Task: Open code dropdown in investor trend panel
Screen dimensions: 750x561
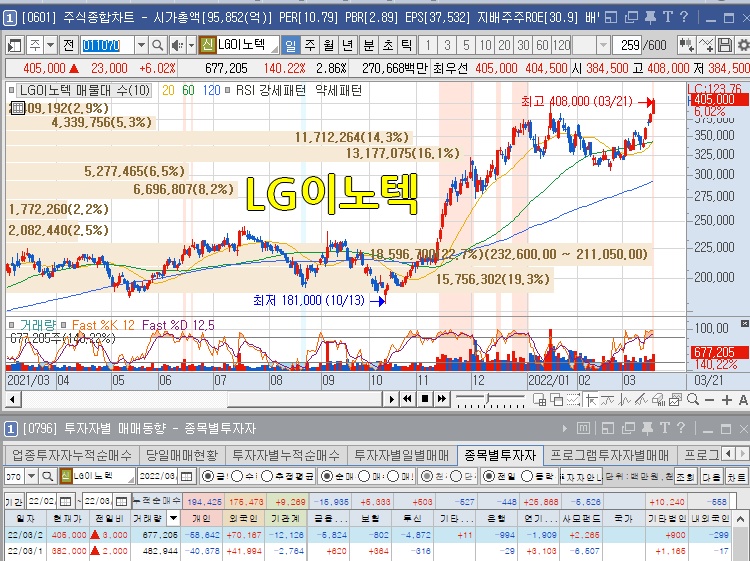Action: 32,476
